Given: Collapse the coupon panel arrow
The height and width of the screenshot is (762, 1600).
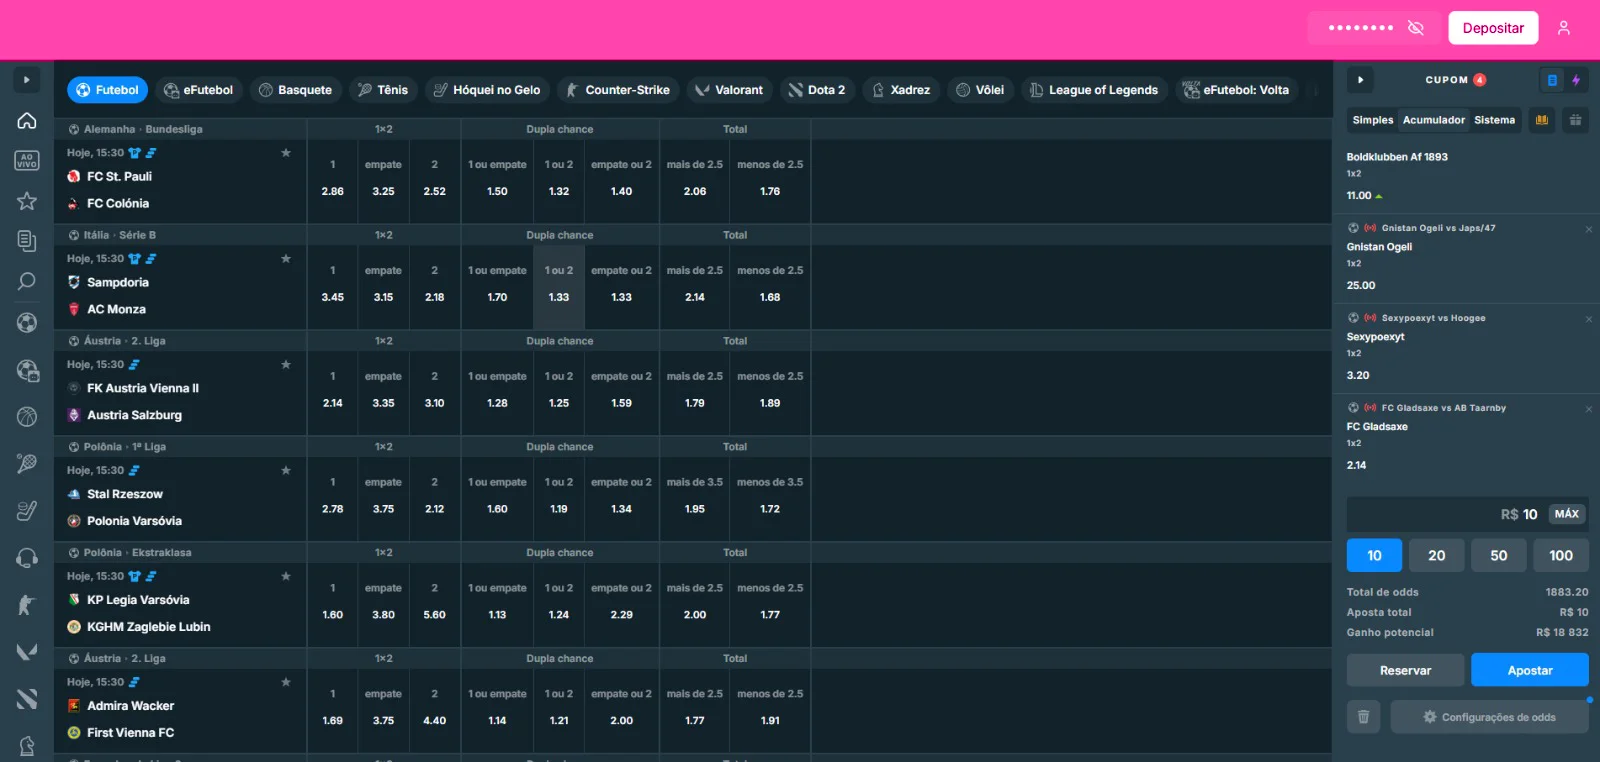Looking at the screenshot, I should [1360, 80].
